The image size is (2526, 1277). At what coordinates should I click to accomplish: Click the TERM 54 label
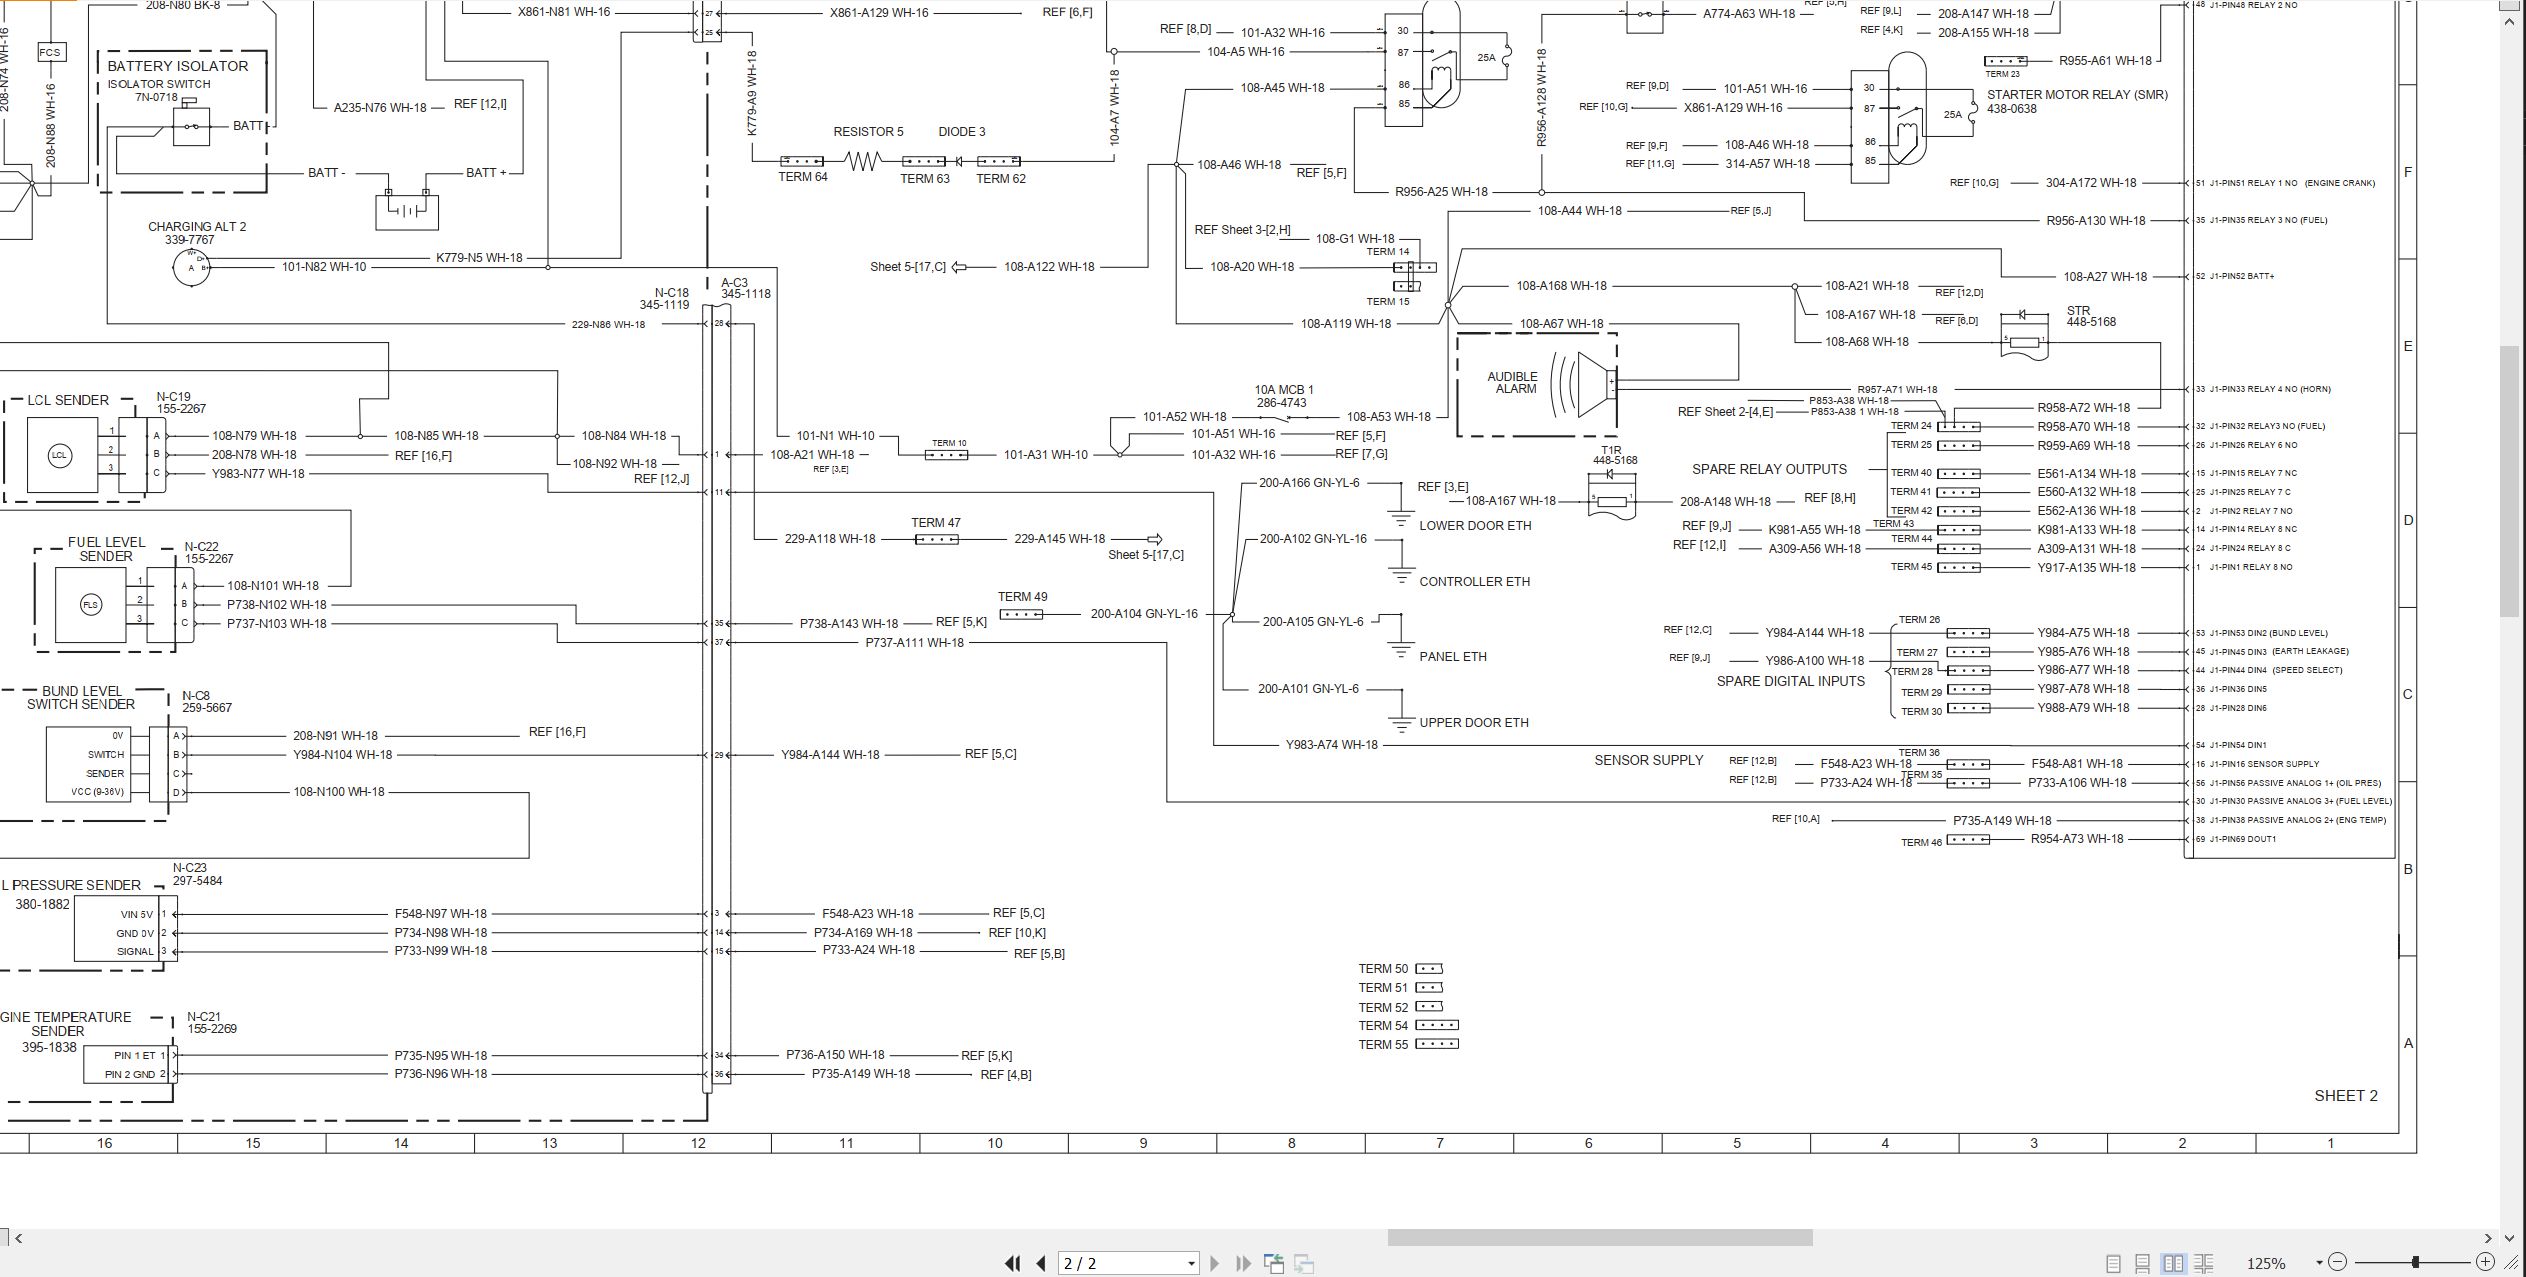pos(1382,1025)
